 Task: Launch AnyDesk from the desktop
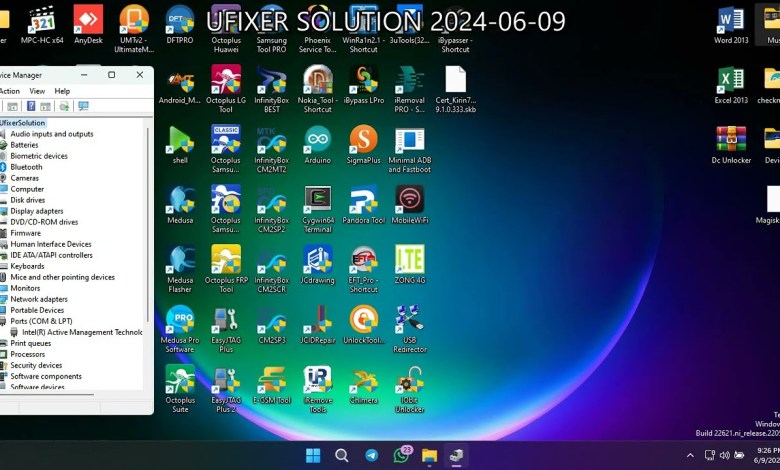coord(88,25)
